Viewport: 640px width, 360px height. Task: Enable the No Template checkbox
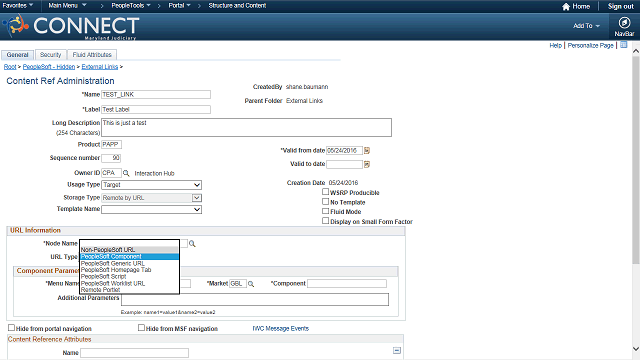[x=325, y=201]
